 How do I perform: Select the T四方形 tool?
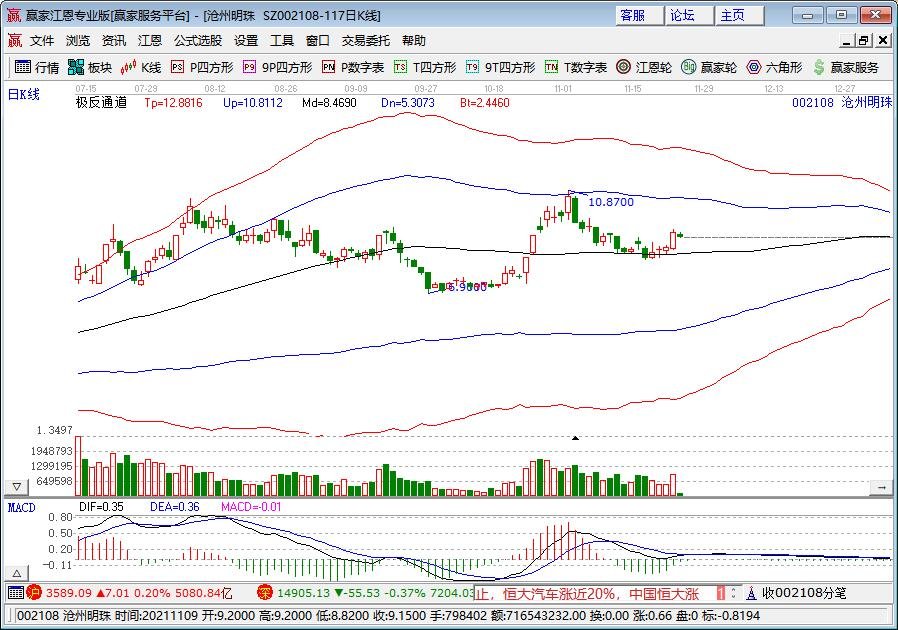point(425,67)
